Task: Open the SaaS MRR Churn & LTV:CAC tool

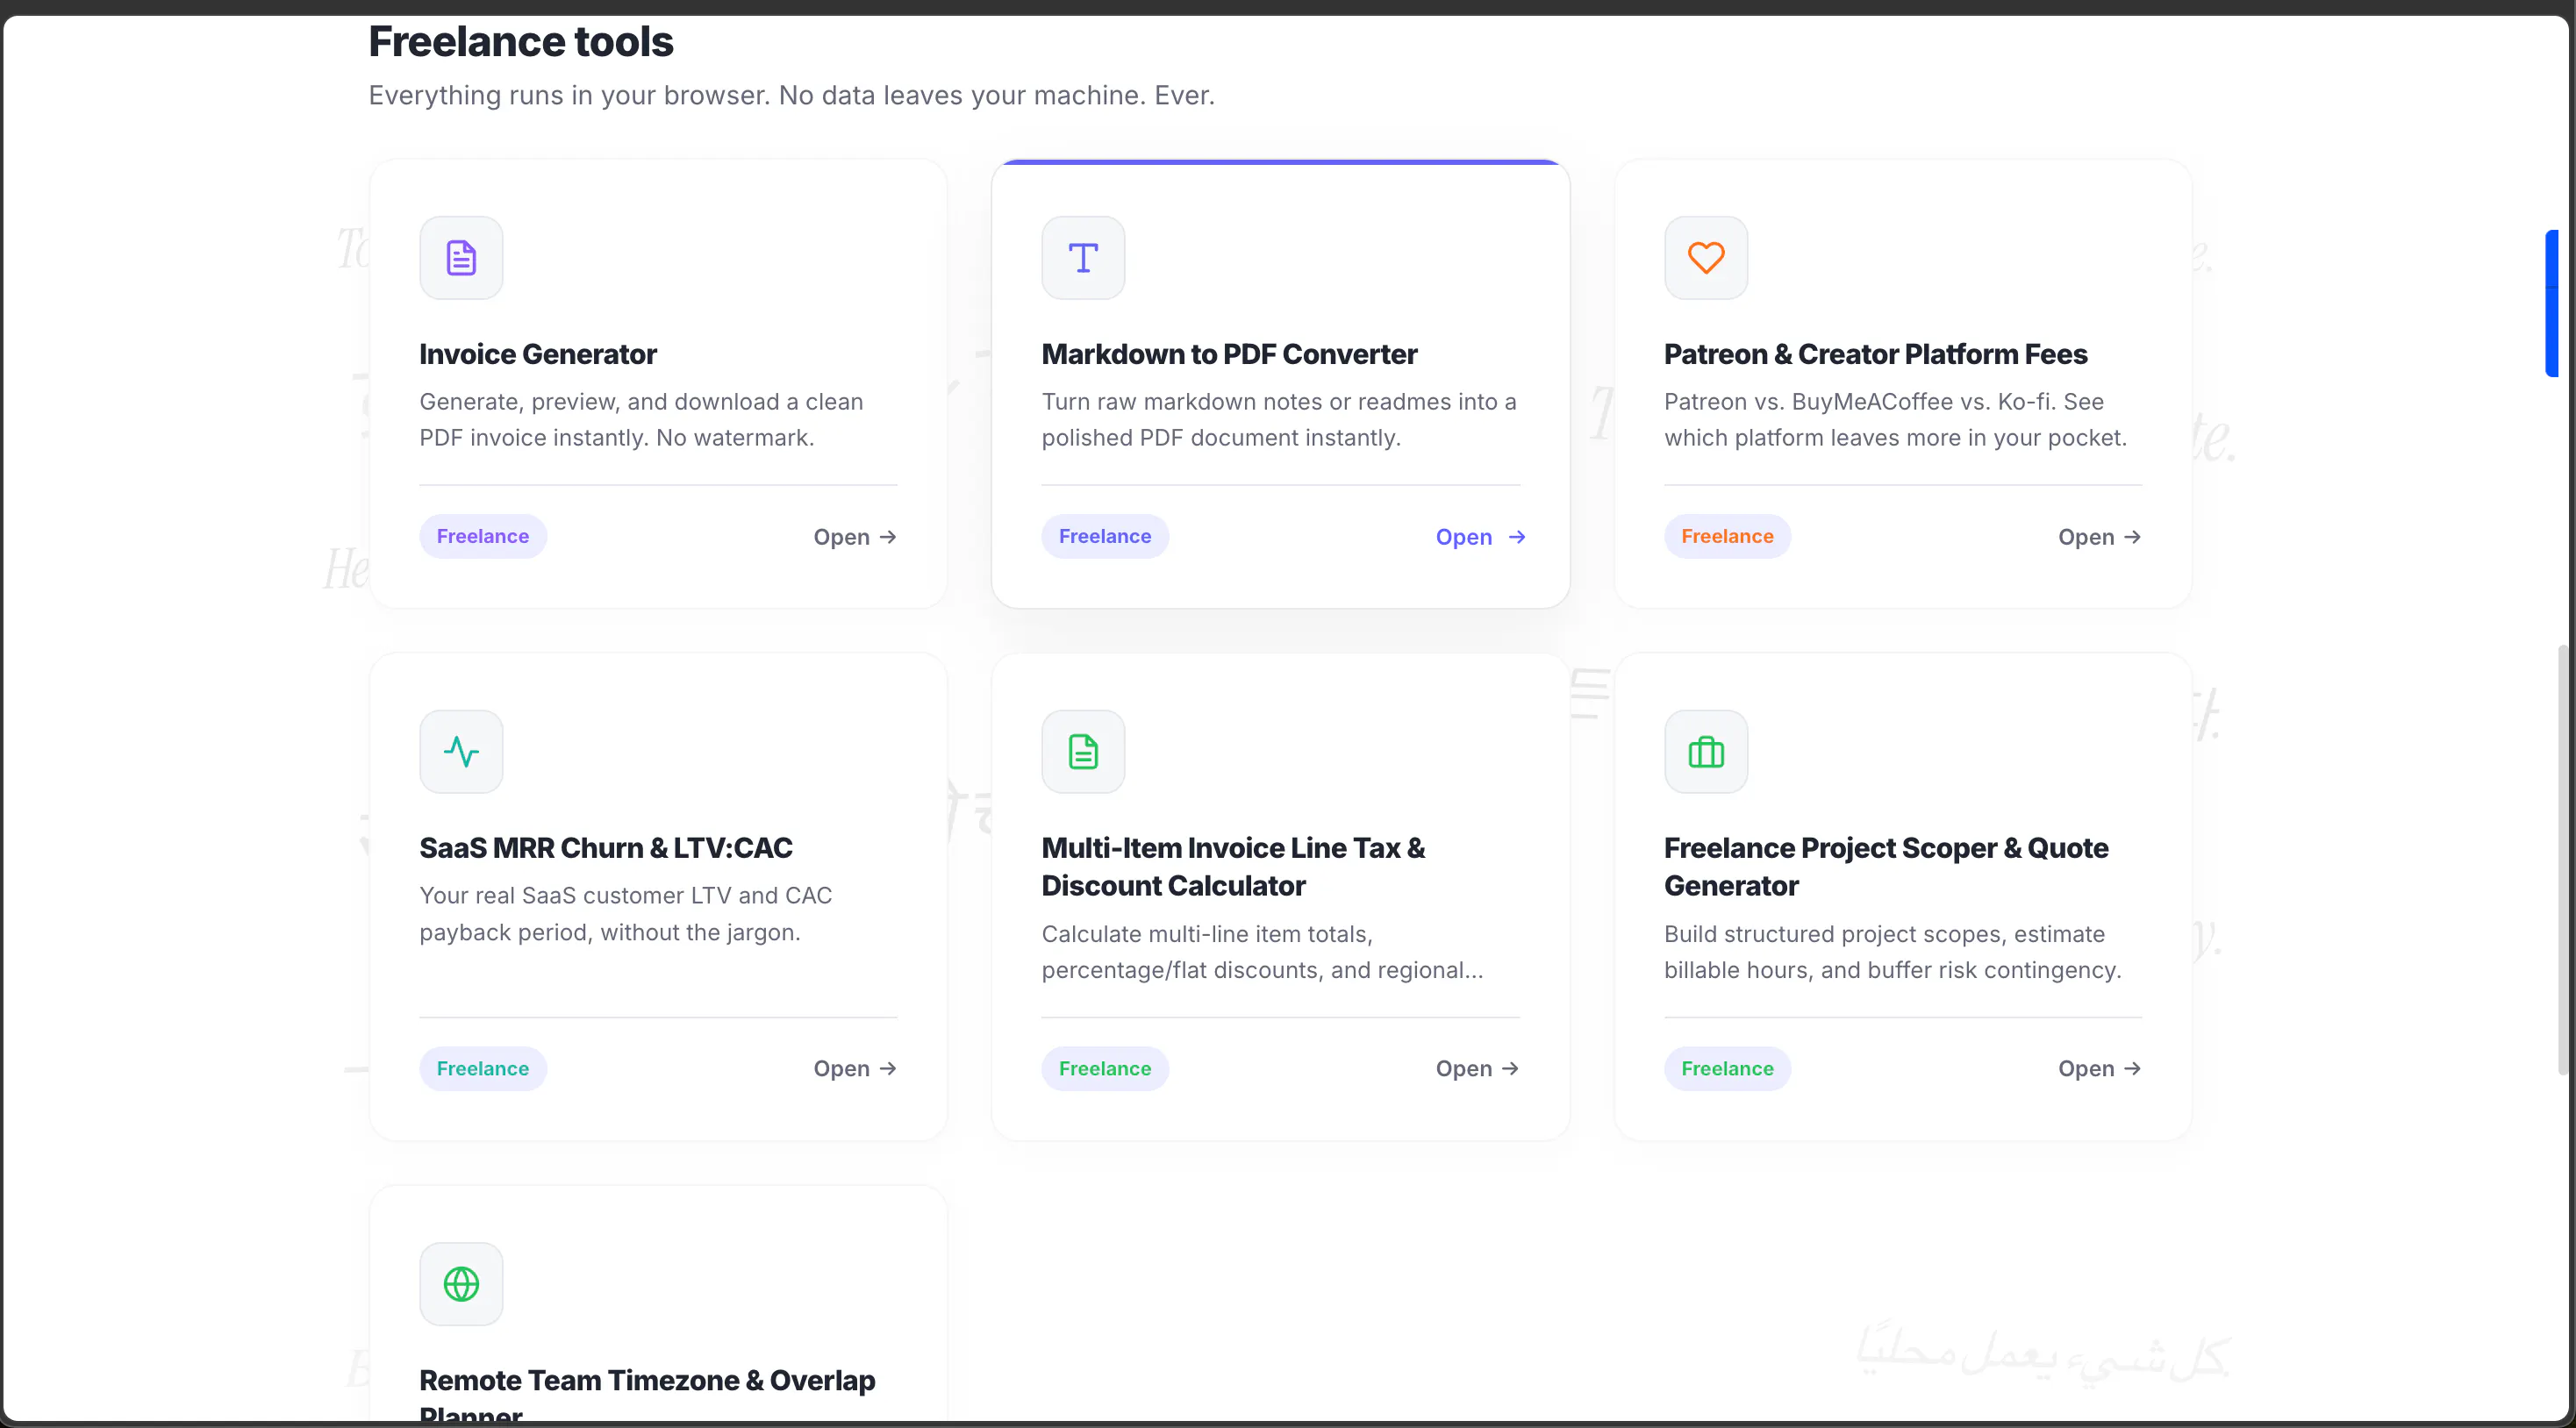Action: point(855,1069)
